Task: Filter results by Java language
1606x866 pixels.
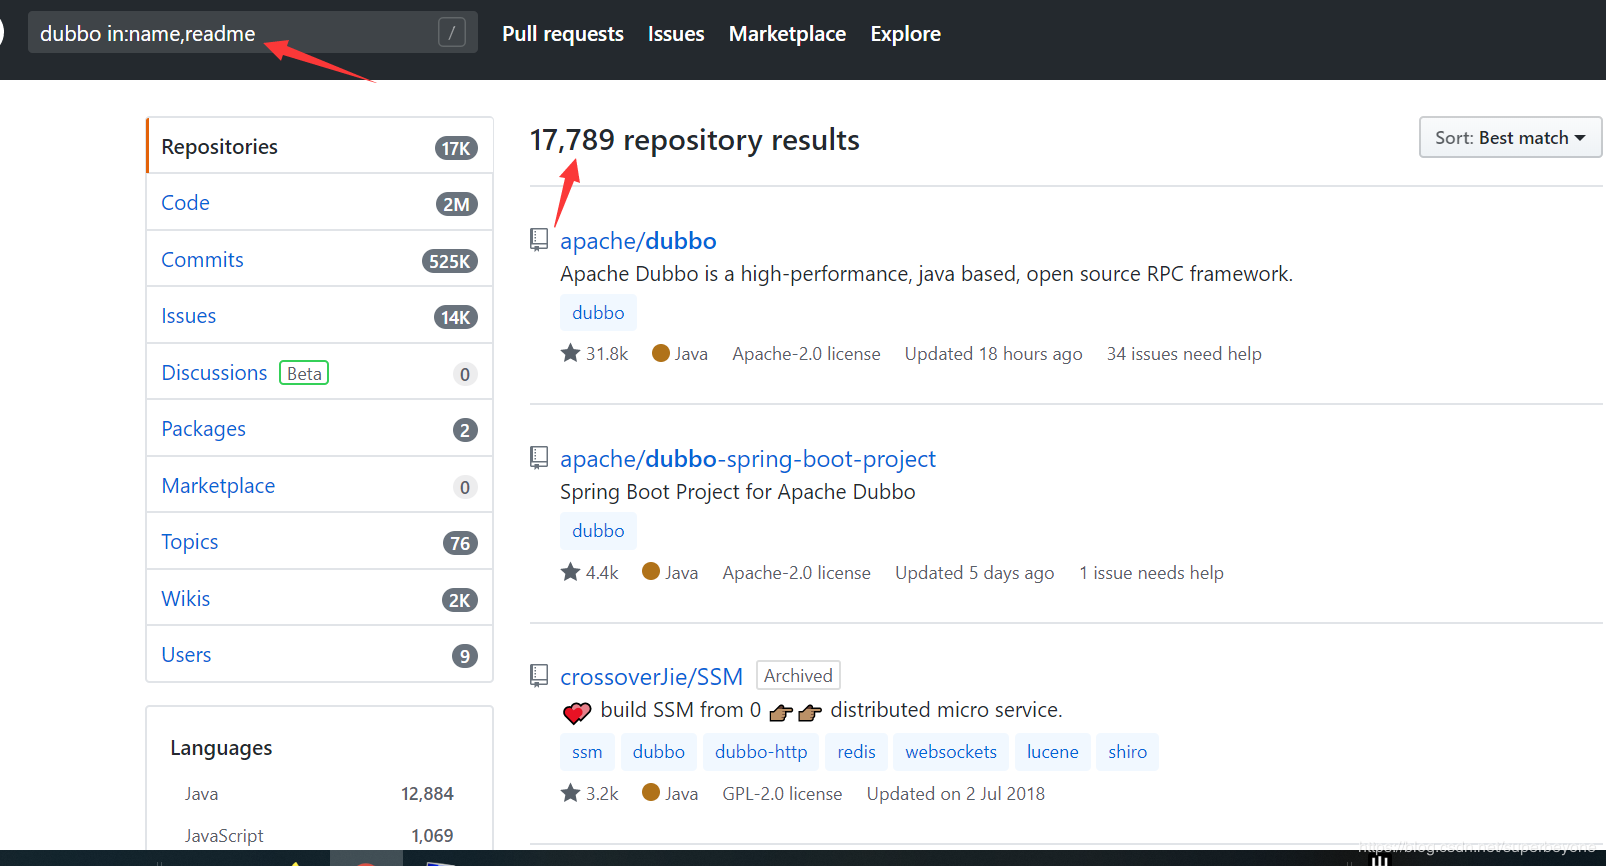Action: pos(319,794)
